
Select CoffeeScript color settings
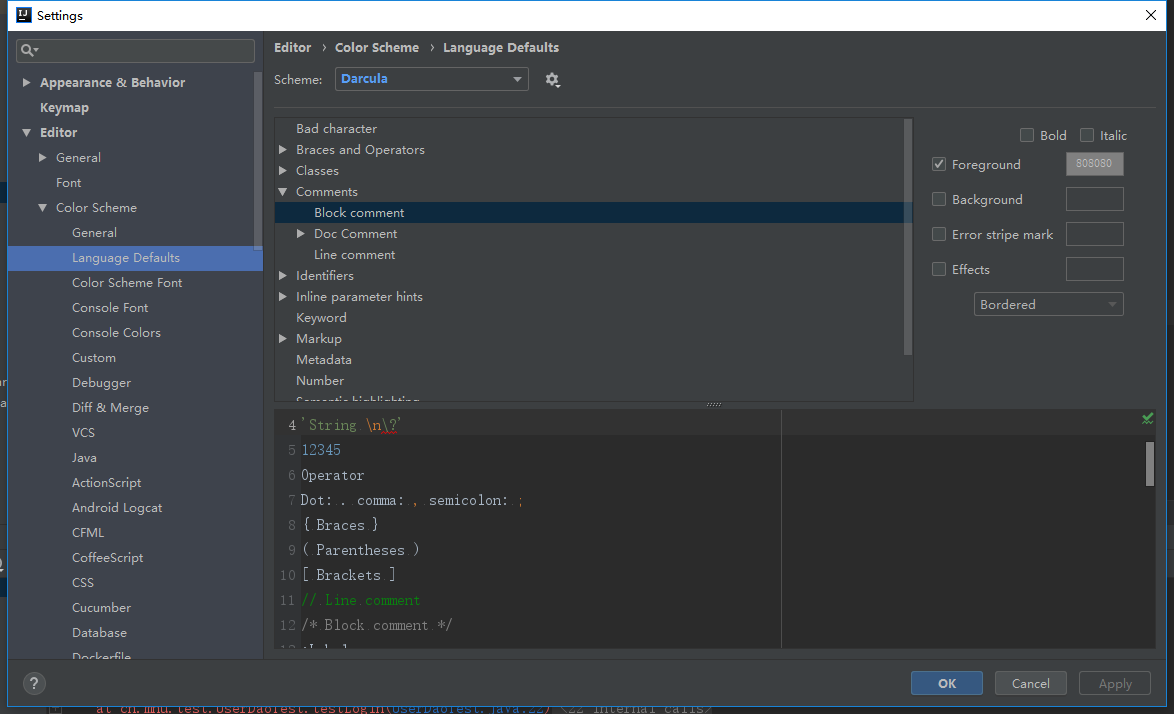coord(107,558)
